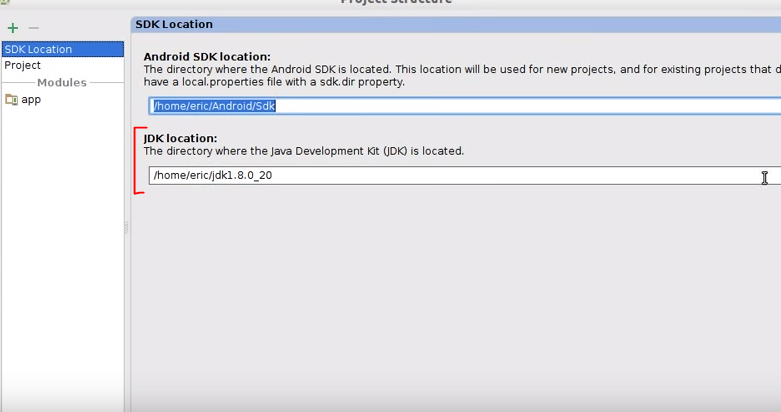Click the sidebar splitter handle
The height and width of the screenshot is (412, 781).
point(127,228)
